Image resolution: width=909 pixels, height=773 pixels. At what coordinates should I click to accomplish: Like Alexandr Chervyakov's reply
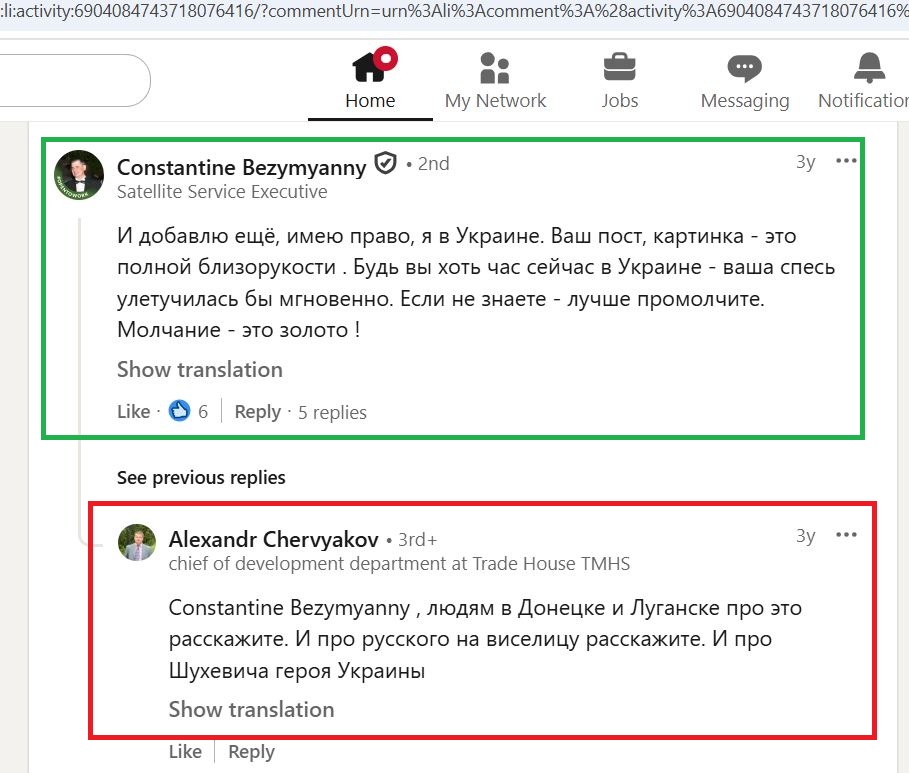185,752
